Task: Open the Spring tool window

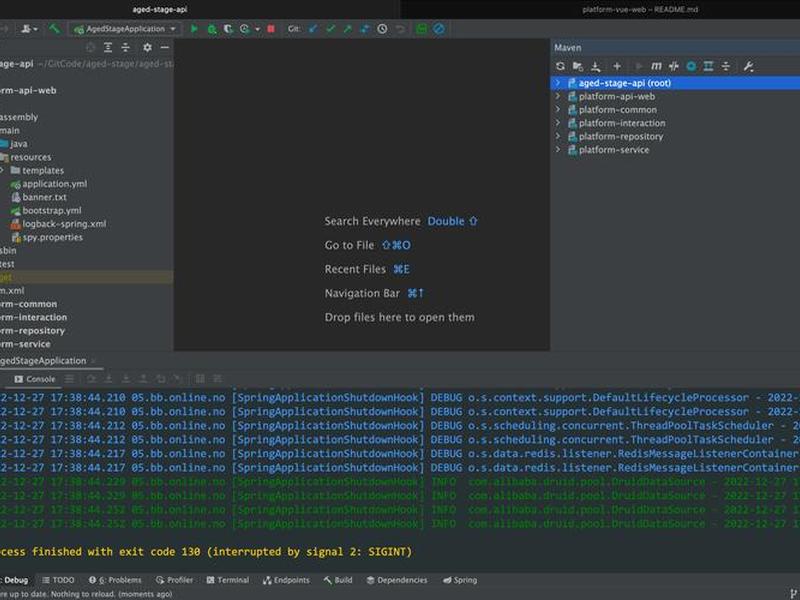Action: coord(460,580)
